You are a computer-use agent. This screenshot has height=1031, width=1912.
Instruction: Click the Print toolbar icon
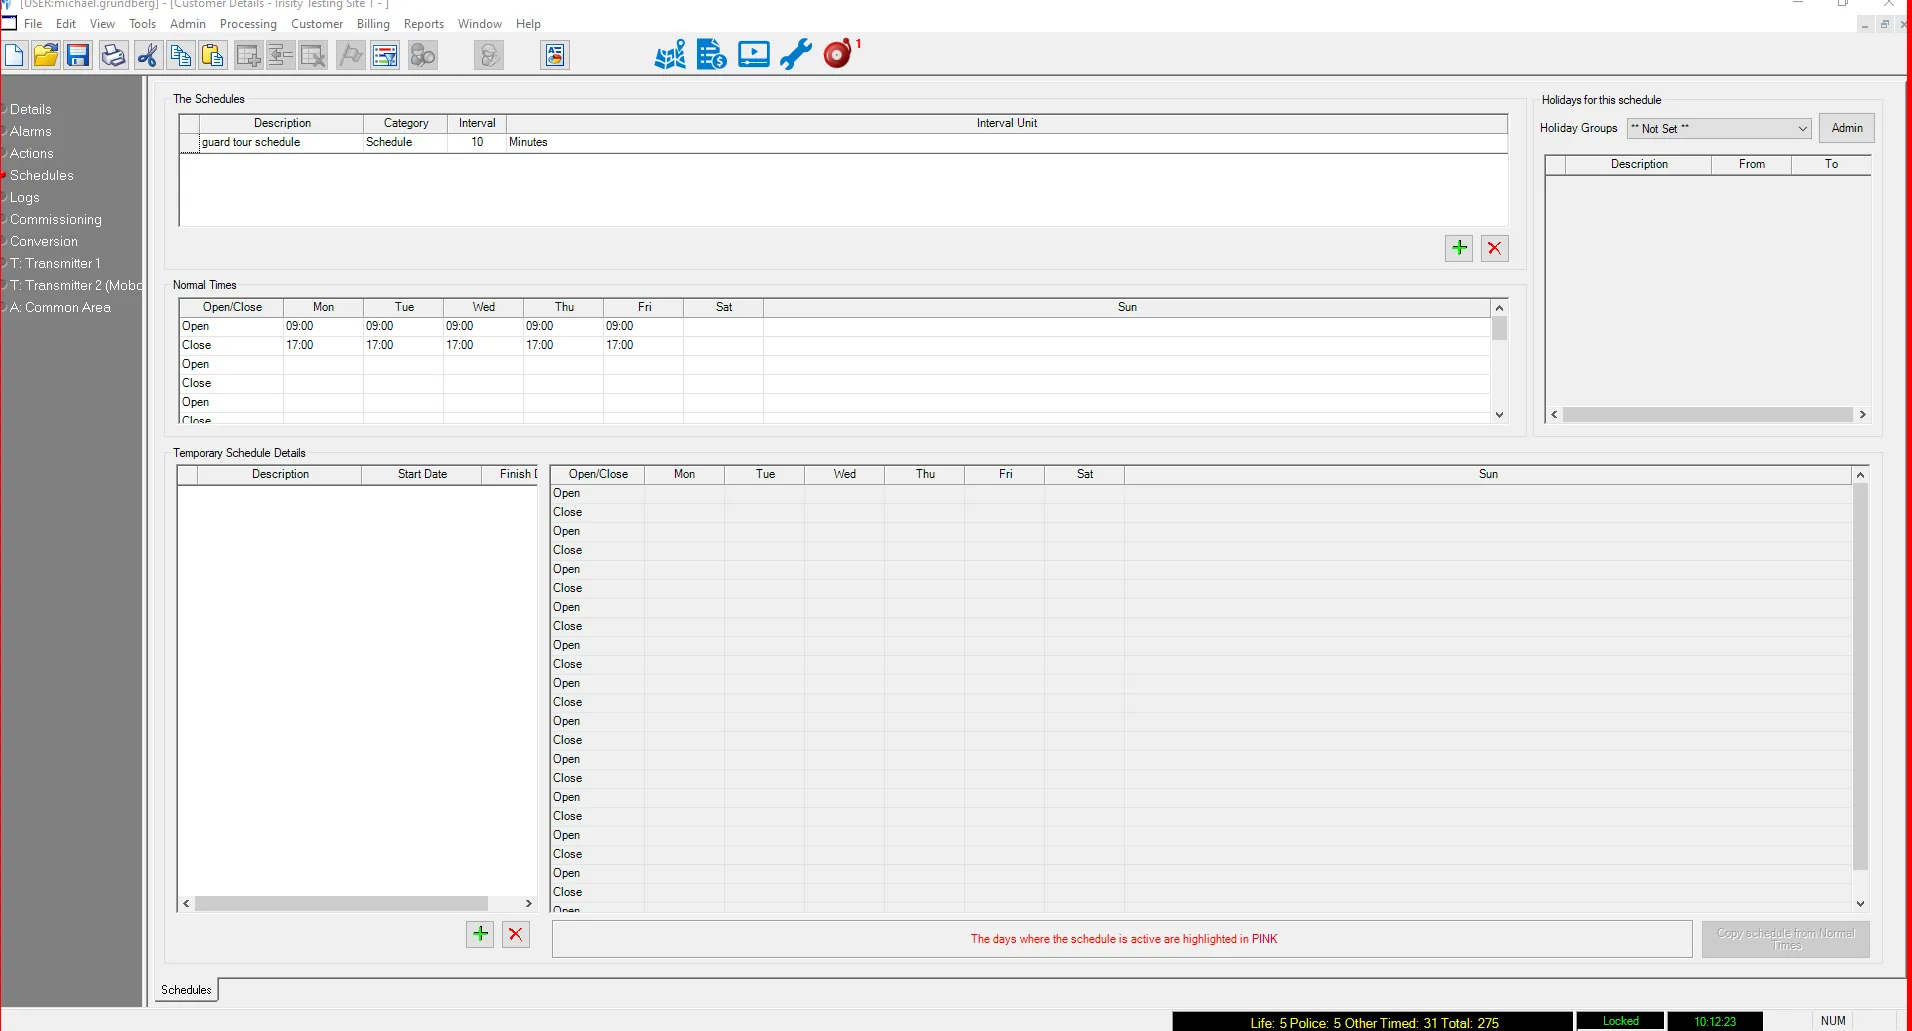coord(113,55)
